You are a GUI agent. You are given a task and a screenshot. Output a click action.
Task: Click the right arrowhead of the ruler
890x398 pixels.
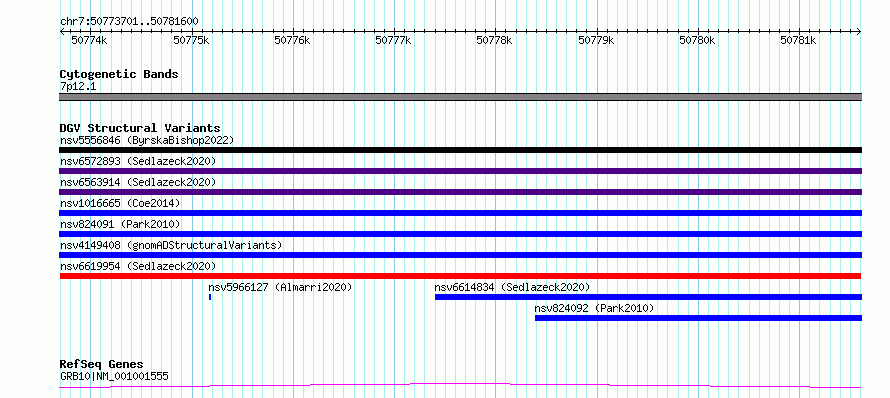click(x=859, y=32)
